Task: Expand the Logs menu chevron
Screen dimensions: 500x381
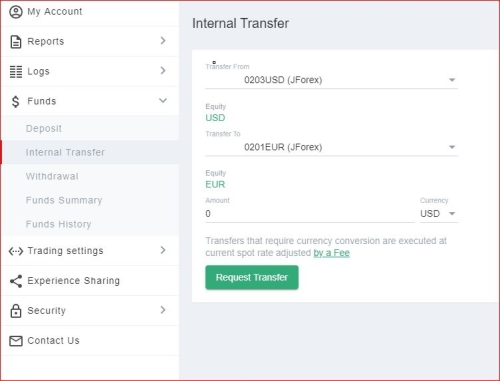Action: tap(163, 71)
